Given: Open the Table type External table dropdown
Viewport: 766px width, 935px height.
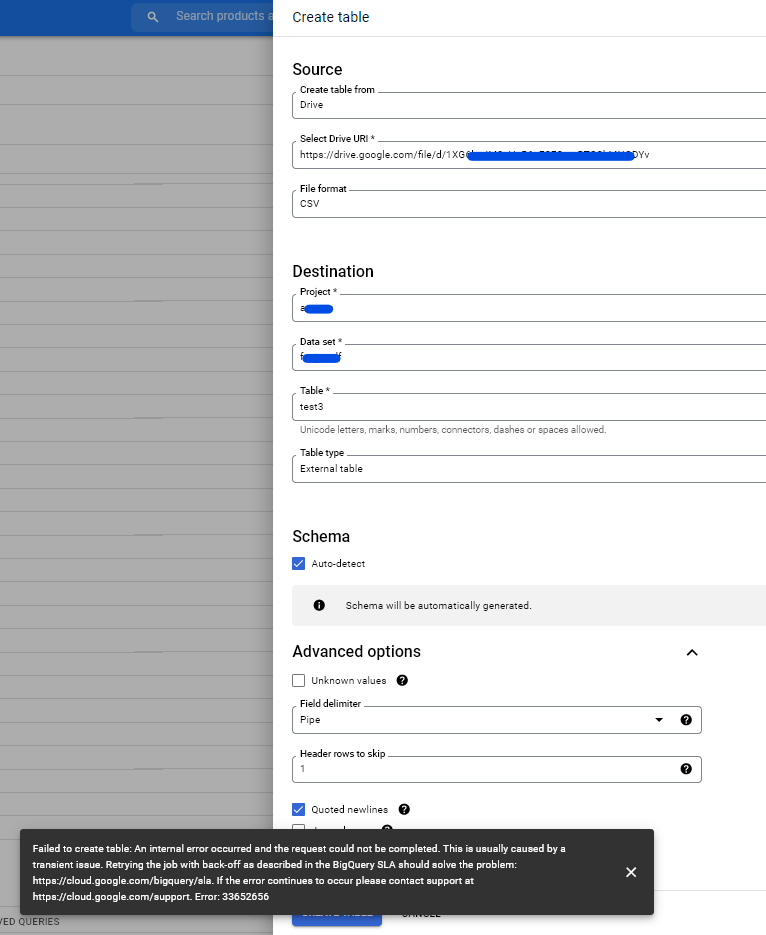Looking at the screenshot, I should click(x=529, y=469).
